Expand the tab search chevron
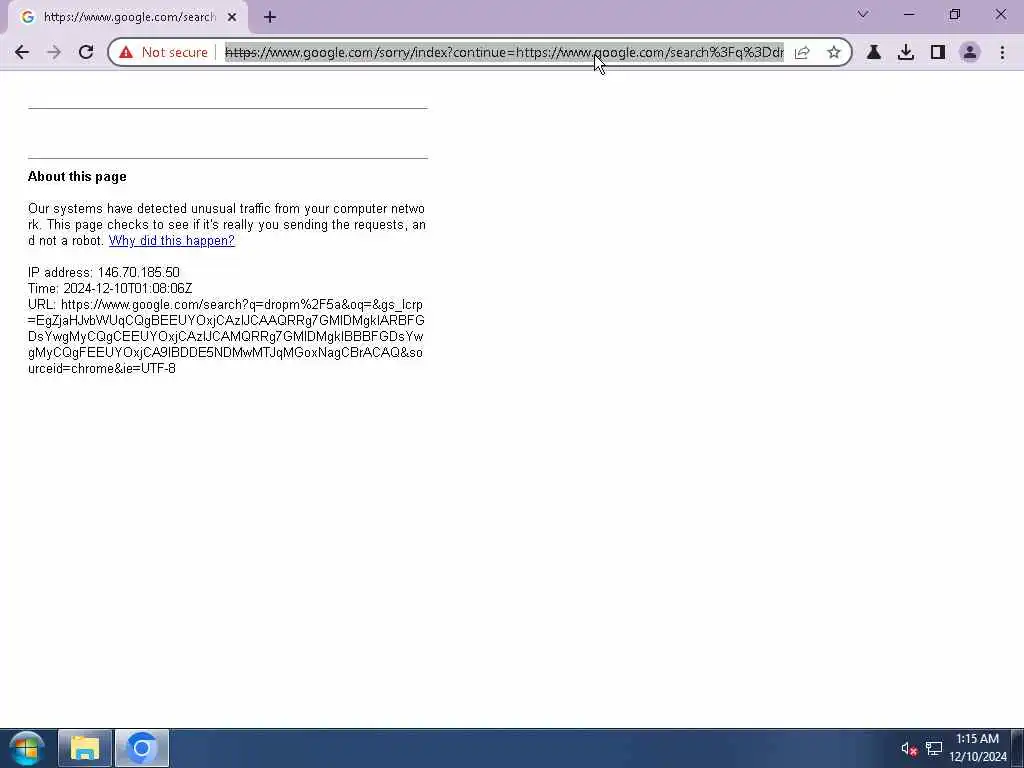 point(863,14)
